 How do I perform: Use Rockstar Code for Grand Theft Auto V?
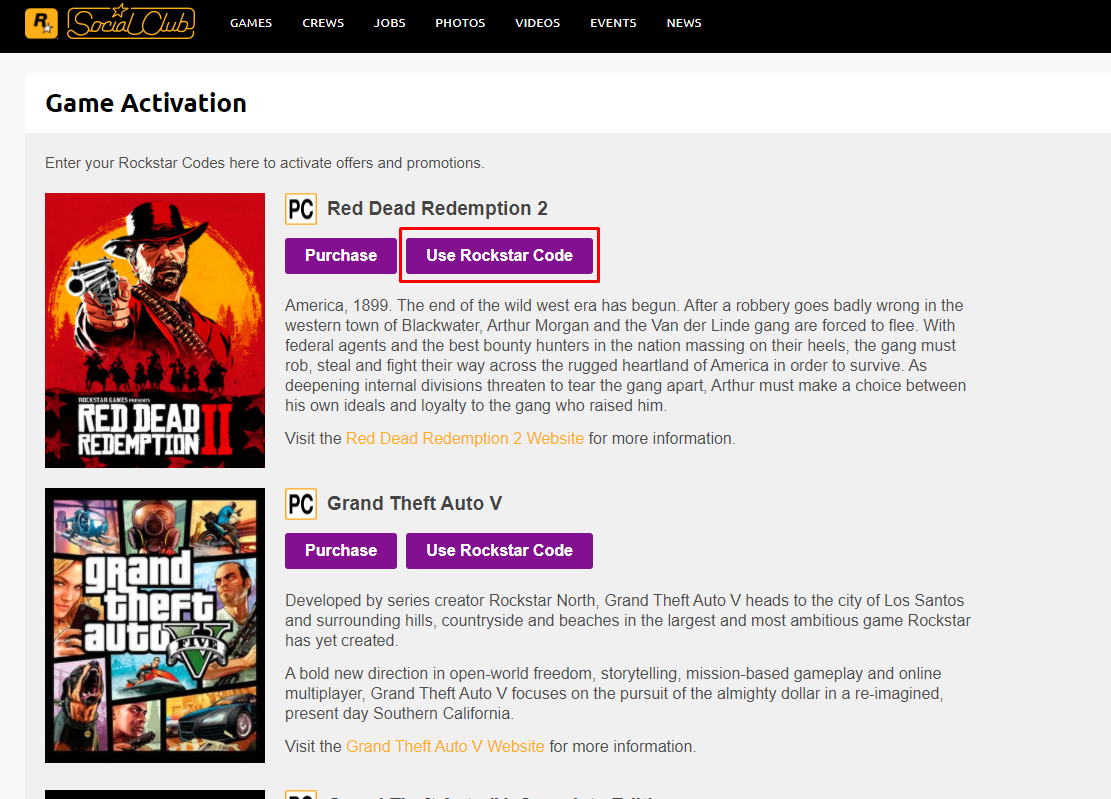coord(499,551)
